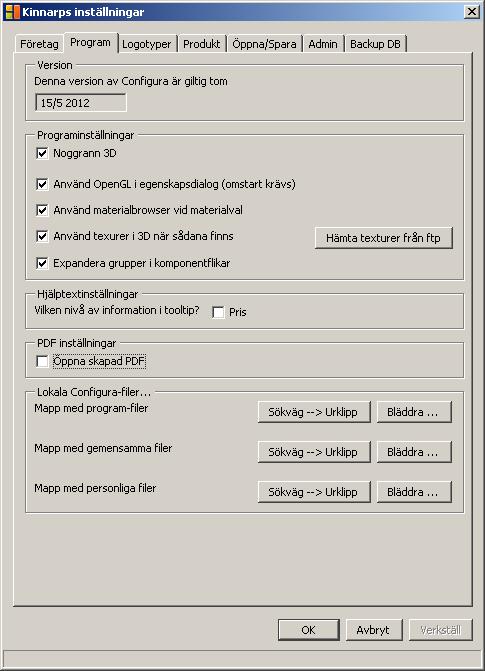Click the 'Hjälptextinställningar' group heading
This screenshot has width=485, height=671.
tap(88, 294)
